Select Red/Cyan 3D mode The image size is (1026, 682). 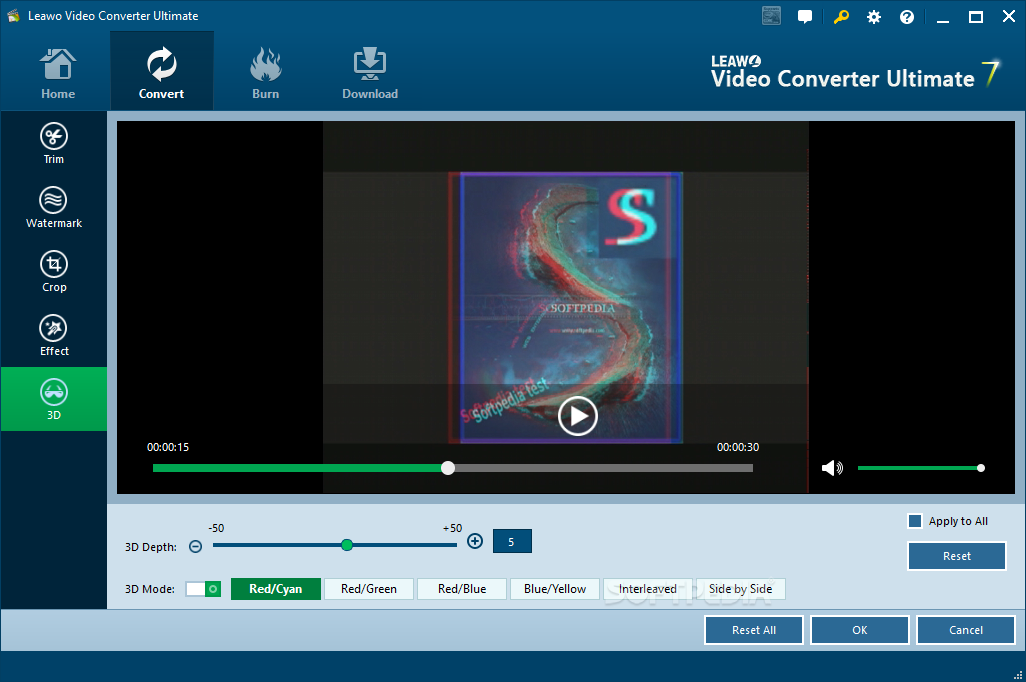click(275, 589)
